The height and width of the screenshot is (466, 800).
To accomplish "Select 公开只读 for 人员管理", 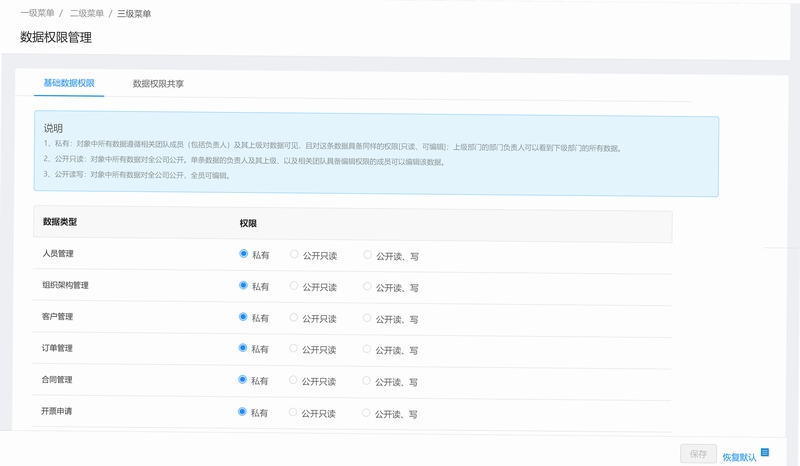I will tap(294, 254).
